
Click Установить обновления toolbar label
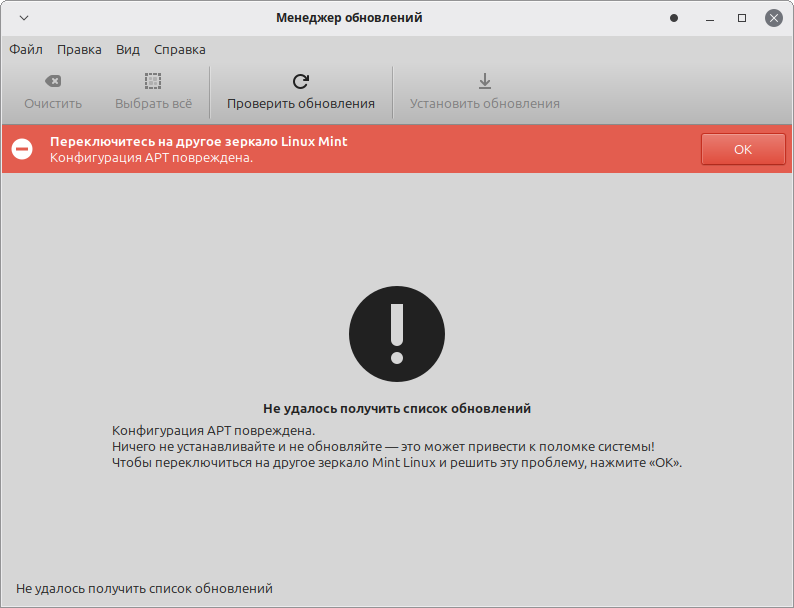(x=485, y=104)
